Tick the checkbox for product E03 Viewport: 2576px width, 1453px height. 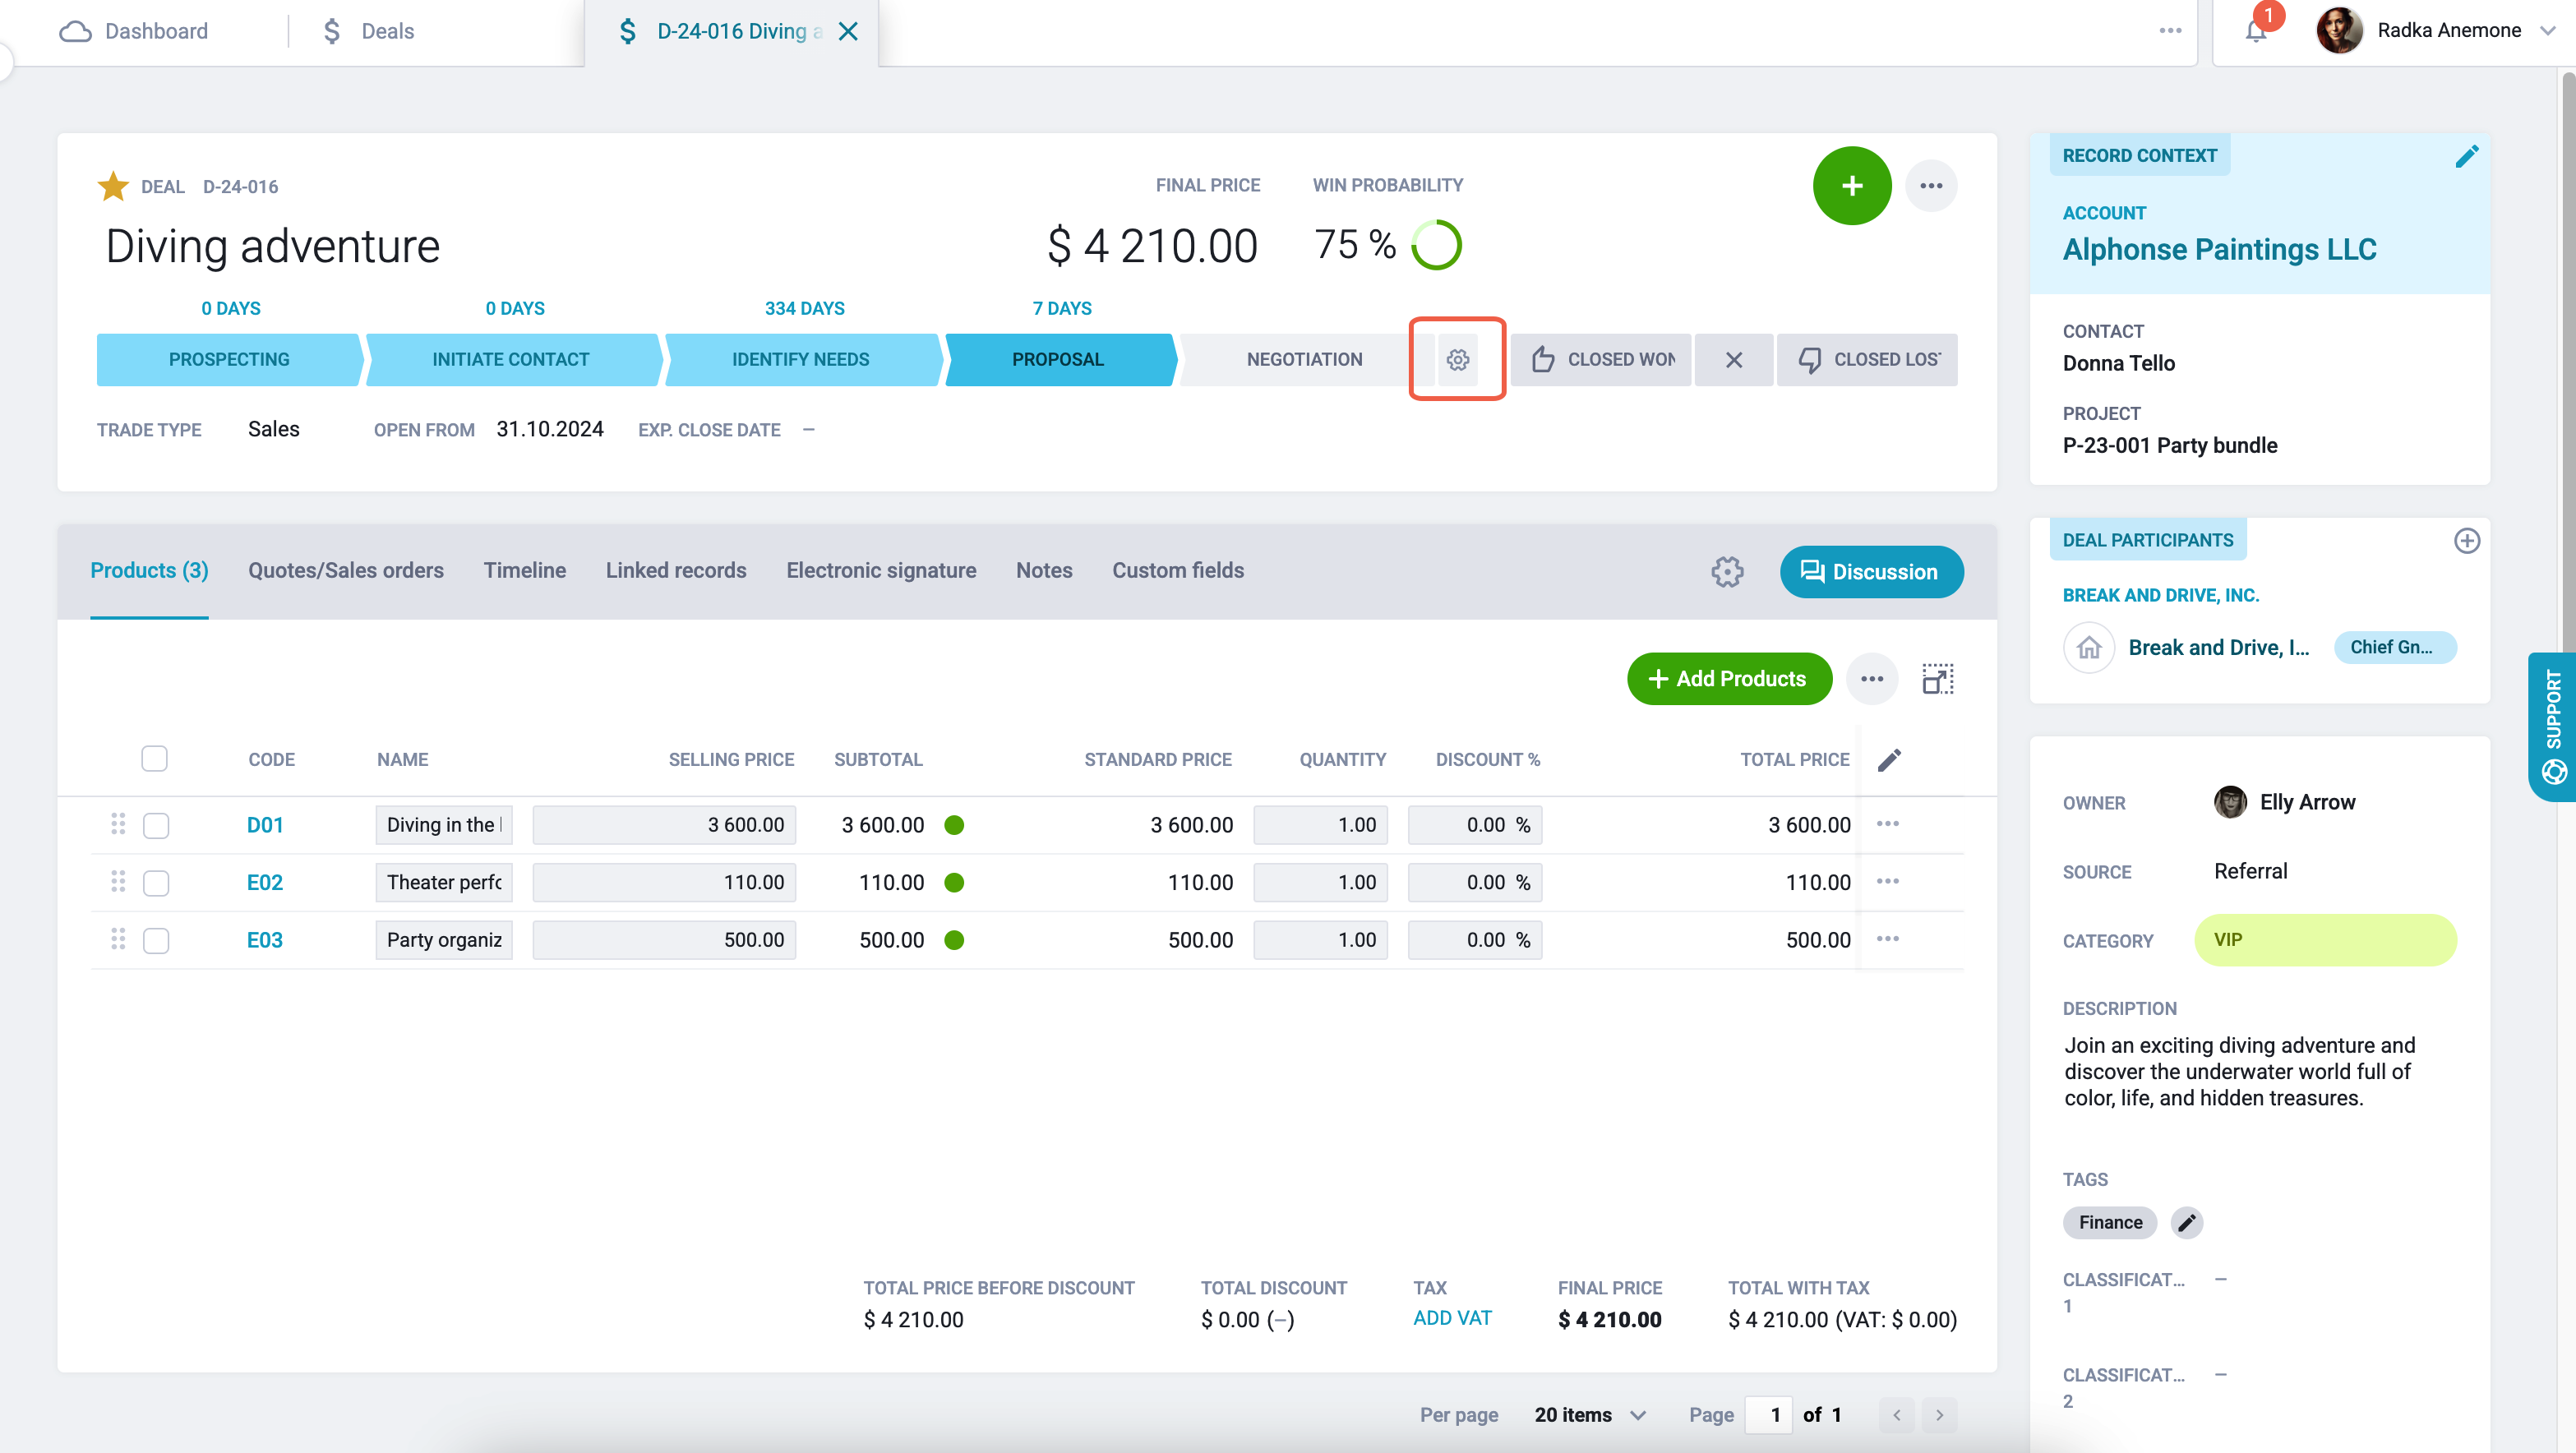coord(156,940)
